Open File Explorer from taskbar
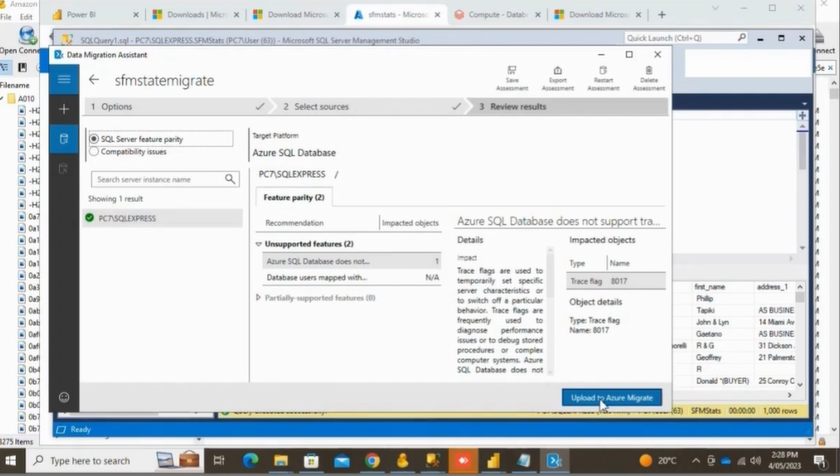The width and height of the screenshot is (840, 476). 281,460
